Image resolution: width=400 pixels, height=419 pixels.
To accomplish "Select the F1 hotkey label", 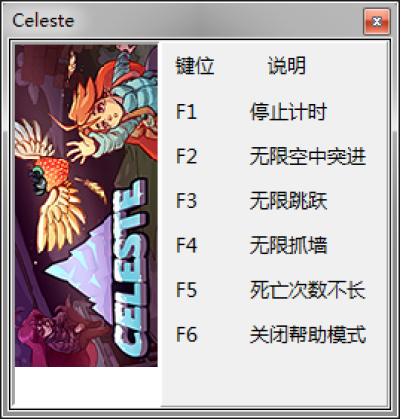I will [x=186, y=112].
